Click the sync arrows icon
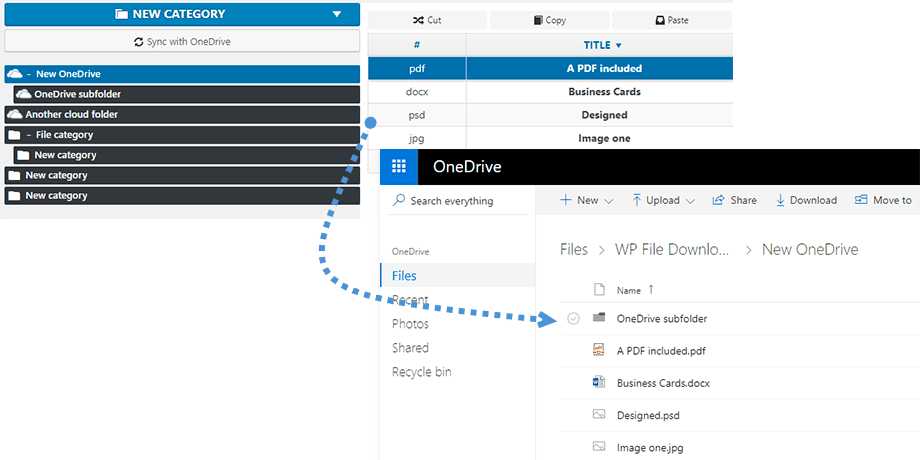 pyautogui.click(x=139, y=42)
